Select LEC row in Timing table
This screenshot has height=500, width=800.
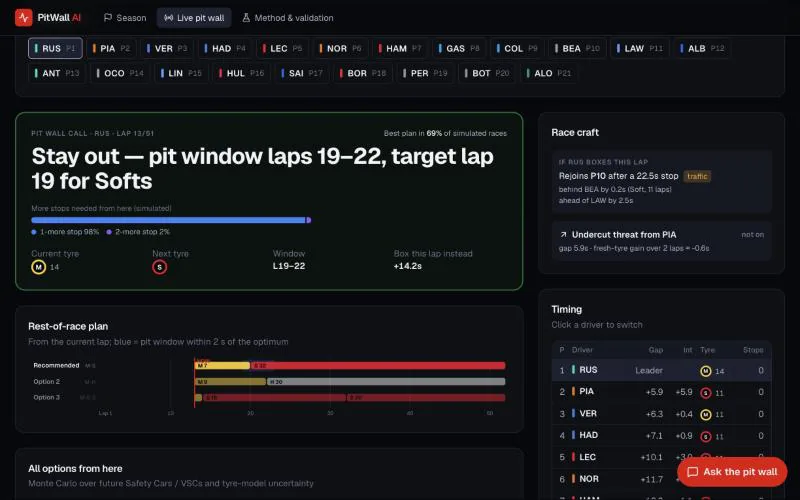(x=662, y=457)
